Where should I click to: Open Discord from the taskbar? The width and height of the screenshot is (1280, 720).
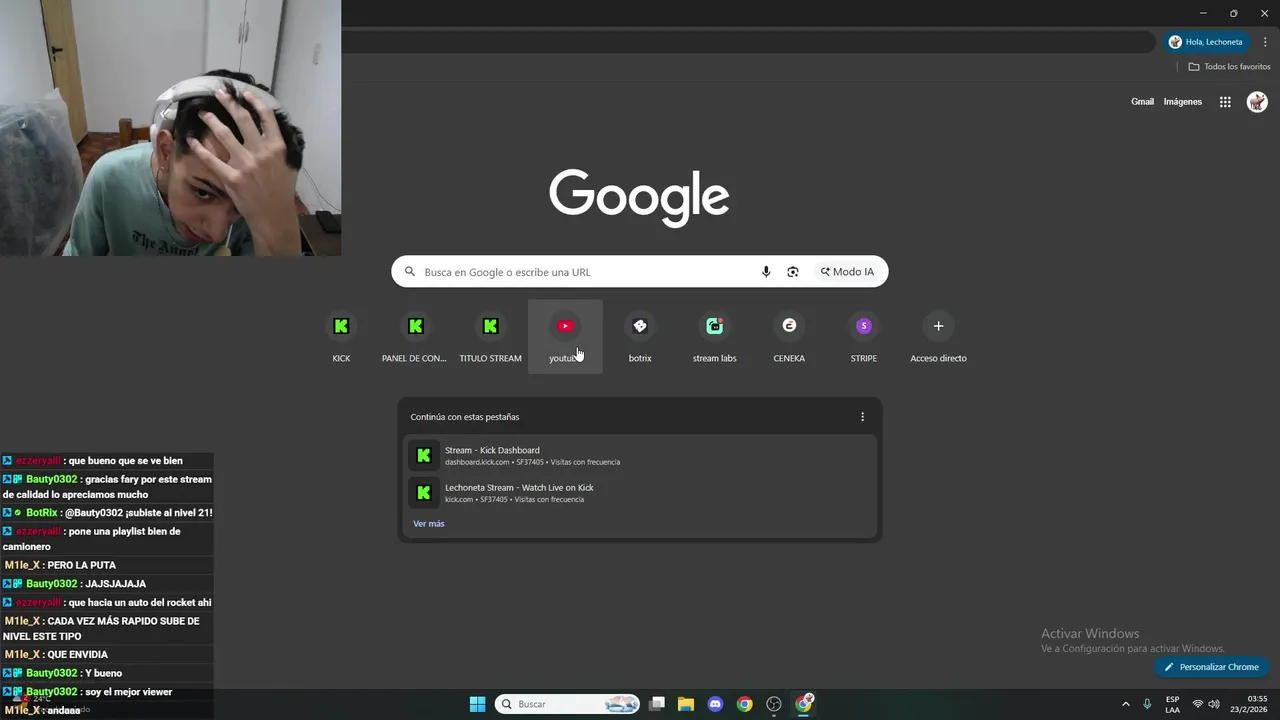715,704
